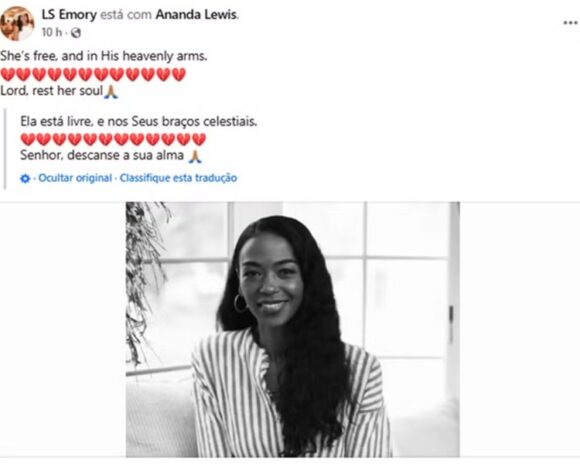Open the post options three-dots menu
Screen dimensions: 580x464
[570, 23]
